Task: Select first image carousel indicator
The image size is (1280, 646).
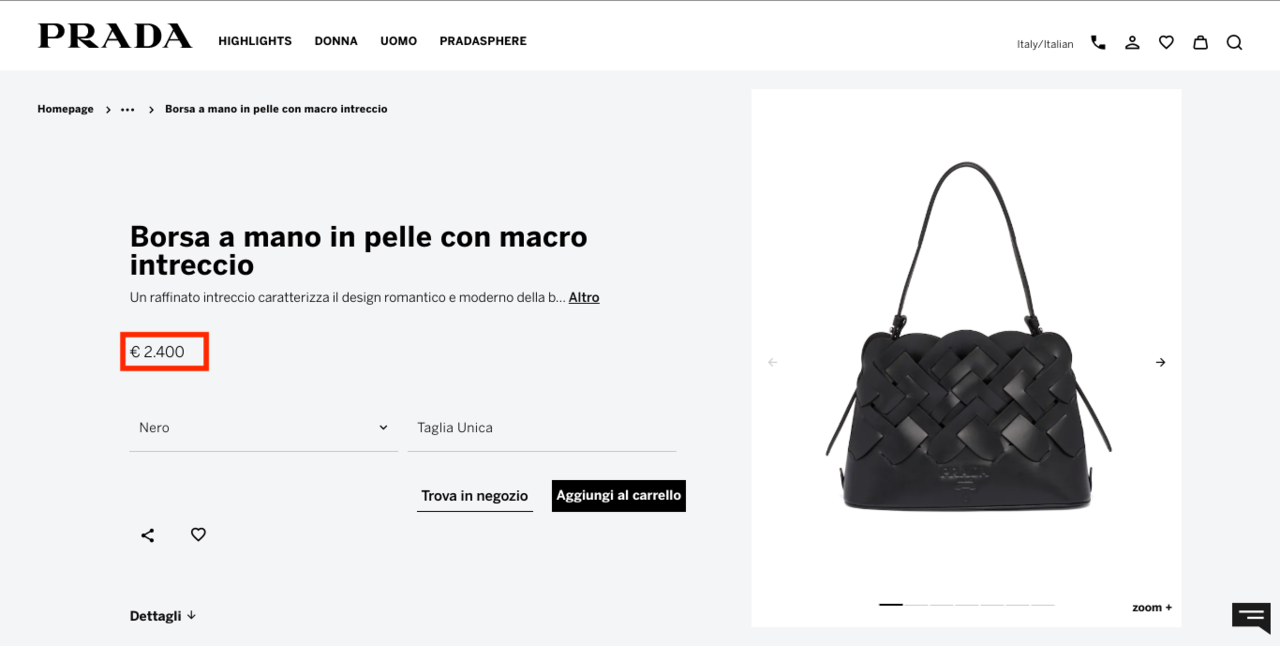Action: [891, 604]
